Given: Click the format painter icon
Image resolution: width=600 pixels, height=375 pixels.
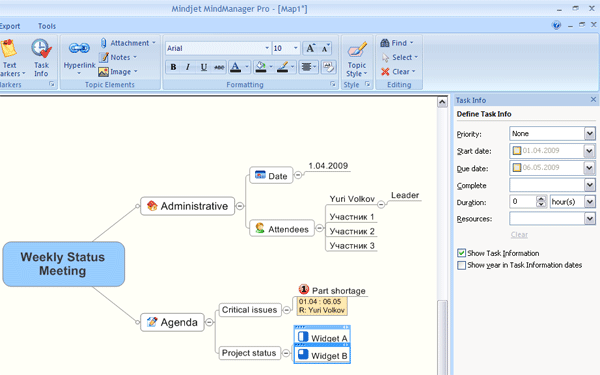Looking at the screenshot, I should pos(328,67).
